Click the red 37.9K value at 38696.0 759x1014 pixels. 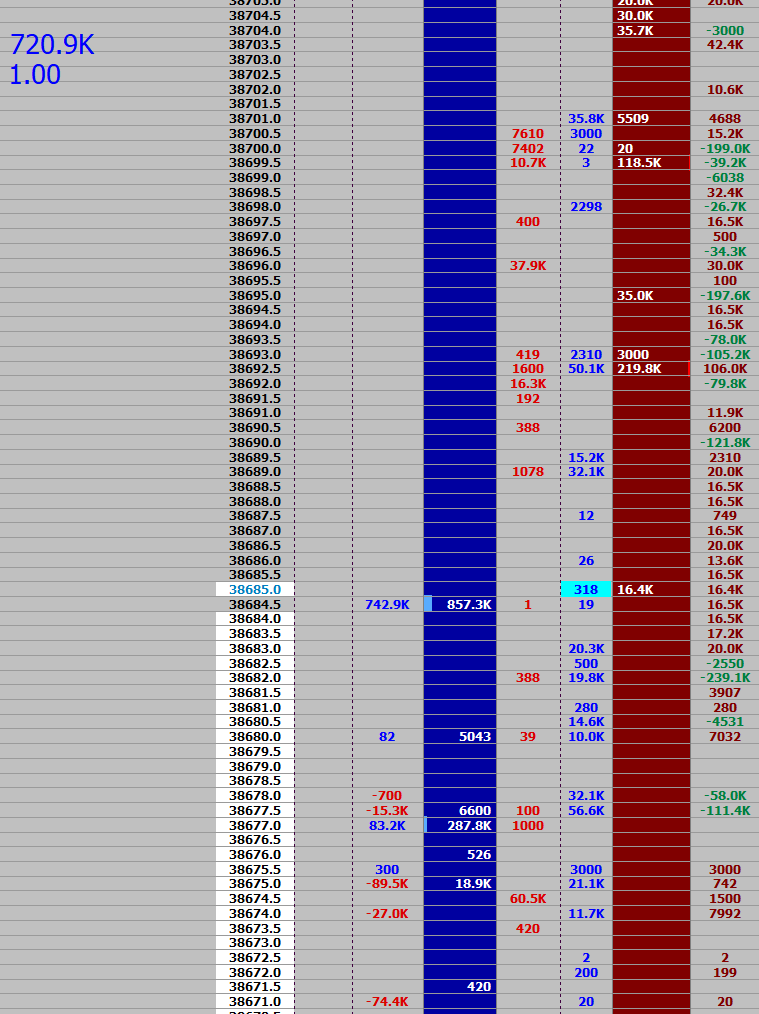click(528, 266)
